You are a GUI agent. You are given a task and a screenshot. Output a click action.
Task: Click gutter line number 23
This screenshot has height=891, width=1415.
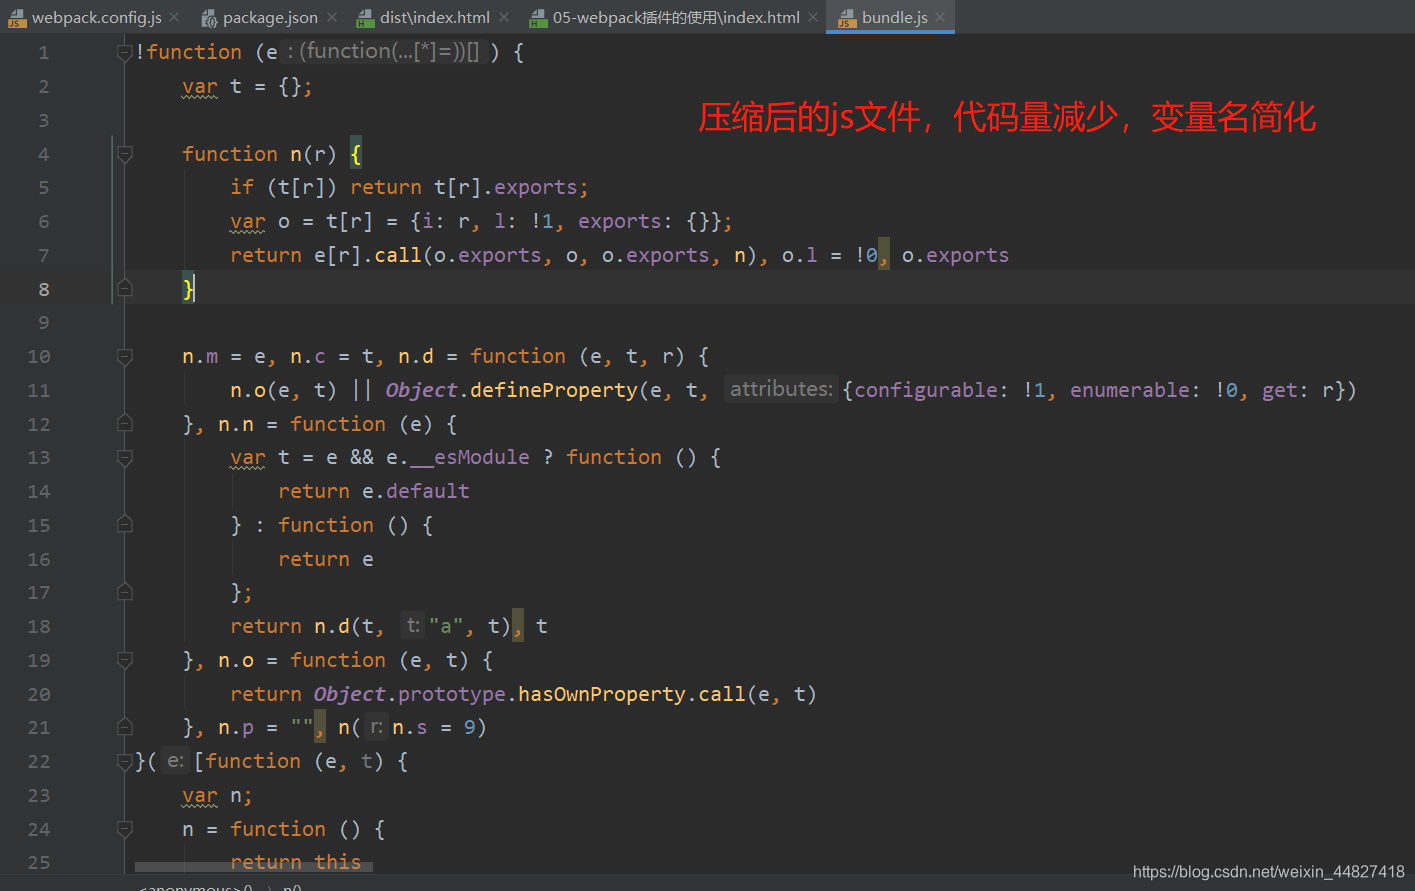(x=38, y=795)
